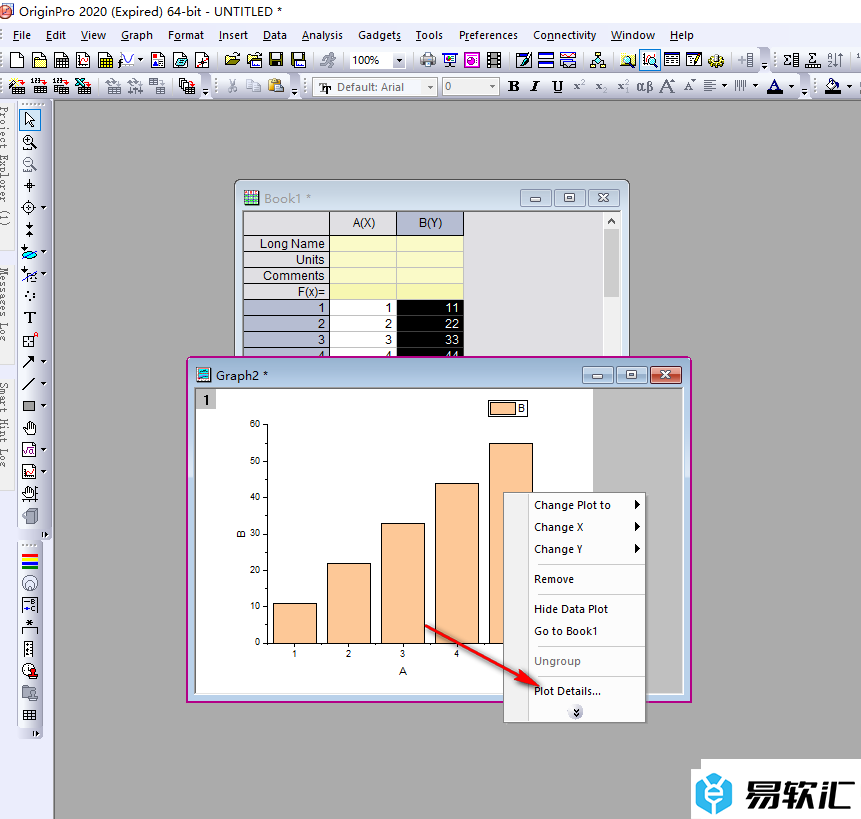861x819 pixels.
Task: Open the Gadgets menu
Action: point(379,35)
